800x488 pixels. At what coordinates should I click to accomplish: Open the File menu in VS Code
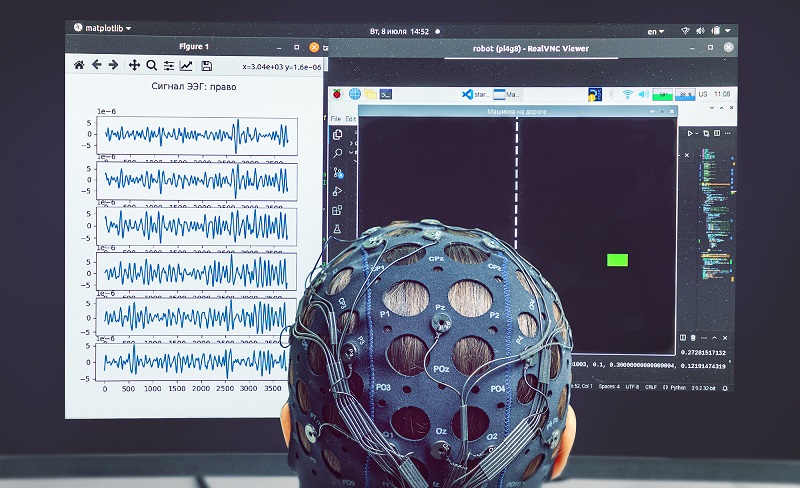pos(336,117)
